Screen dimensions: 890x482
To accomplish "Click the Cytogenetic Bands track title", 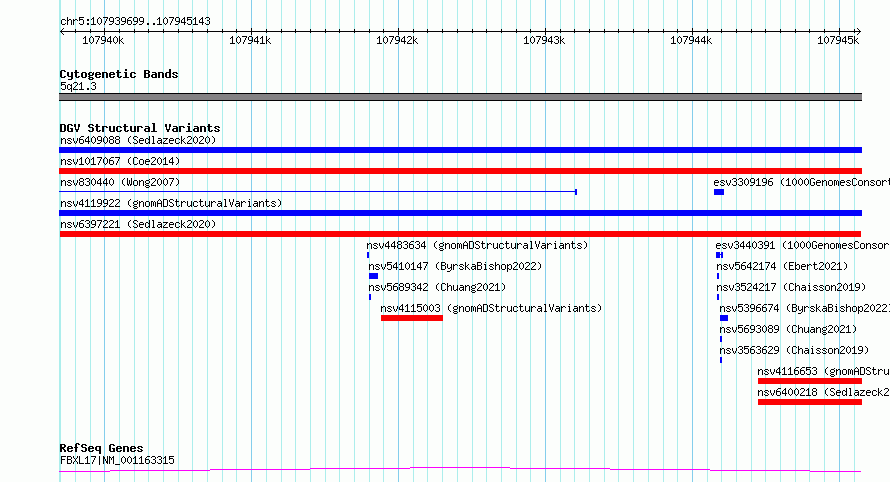I will coord(119,74).
